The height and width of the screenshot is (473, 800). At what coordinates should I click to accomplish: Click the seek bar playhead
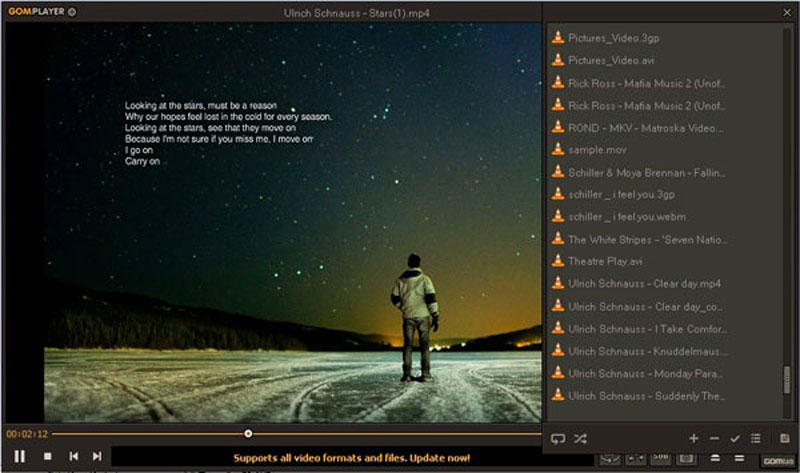tap(248, 434)
